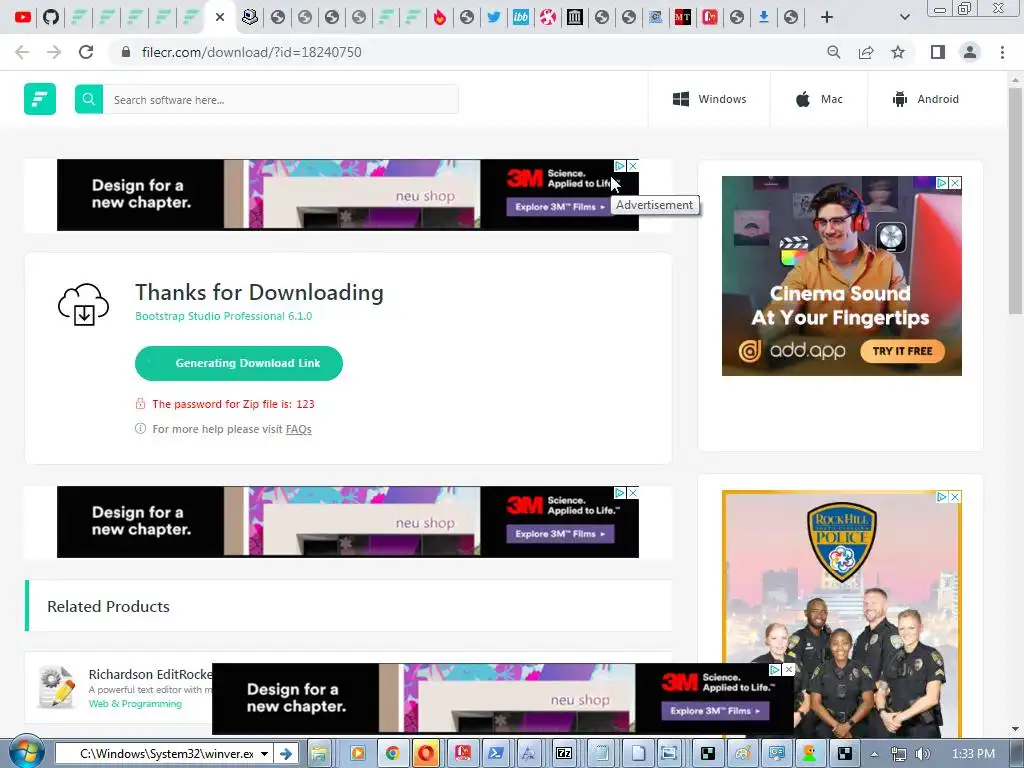Open the Mac category
The height and width of the screenshot is (768, 1024).
819,99
